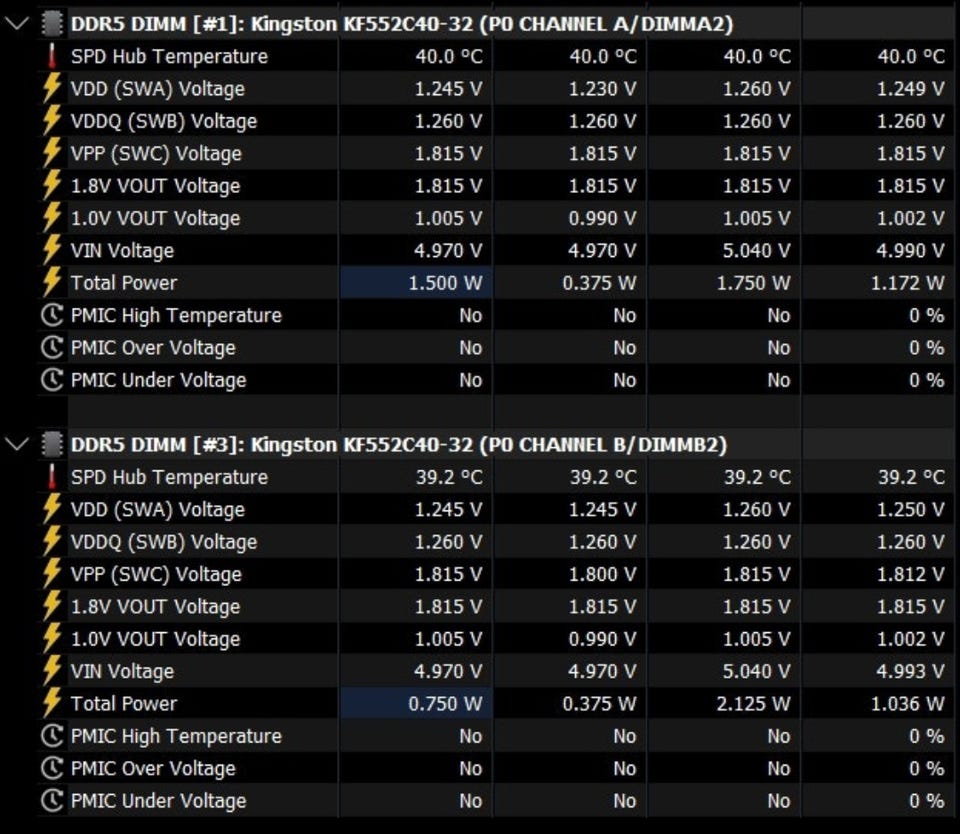960x834 pixels.
Task: Click the lightning icon beside DIMM #3 1.0V VOUT Voltage
Action: pyautogui.click(x=52, y=639)
